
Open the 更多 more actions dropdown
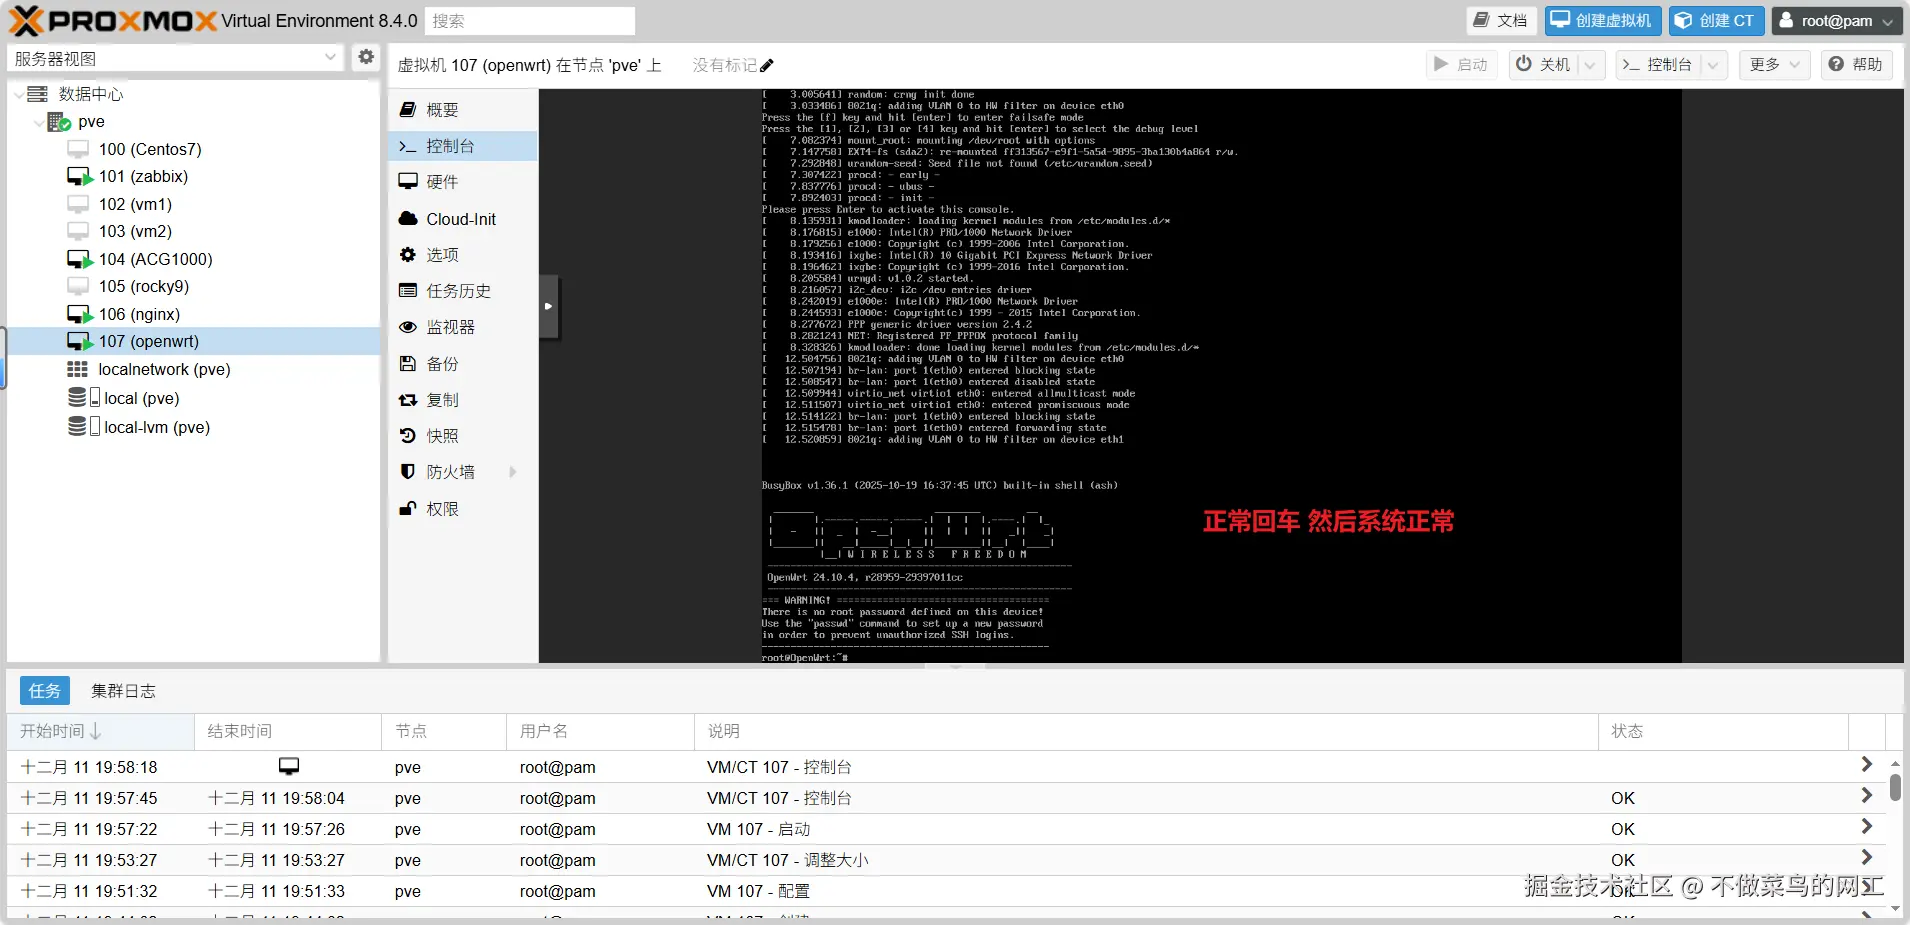tap(1775, 65)
